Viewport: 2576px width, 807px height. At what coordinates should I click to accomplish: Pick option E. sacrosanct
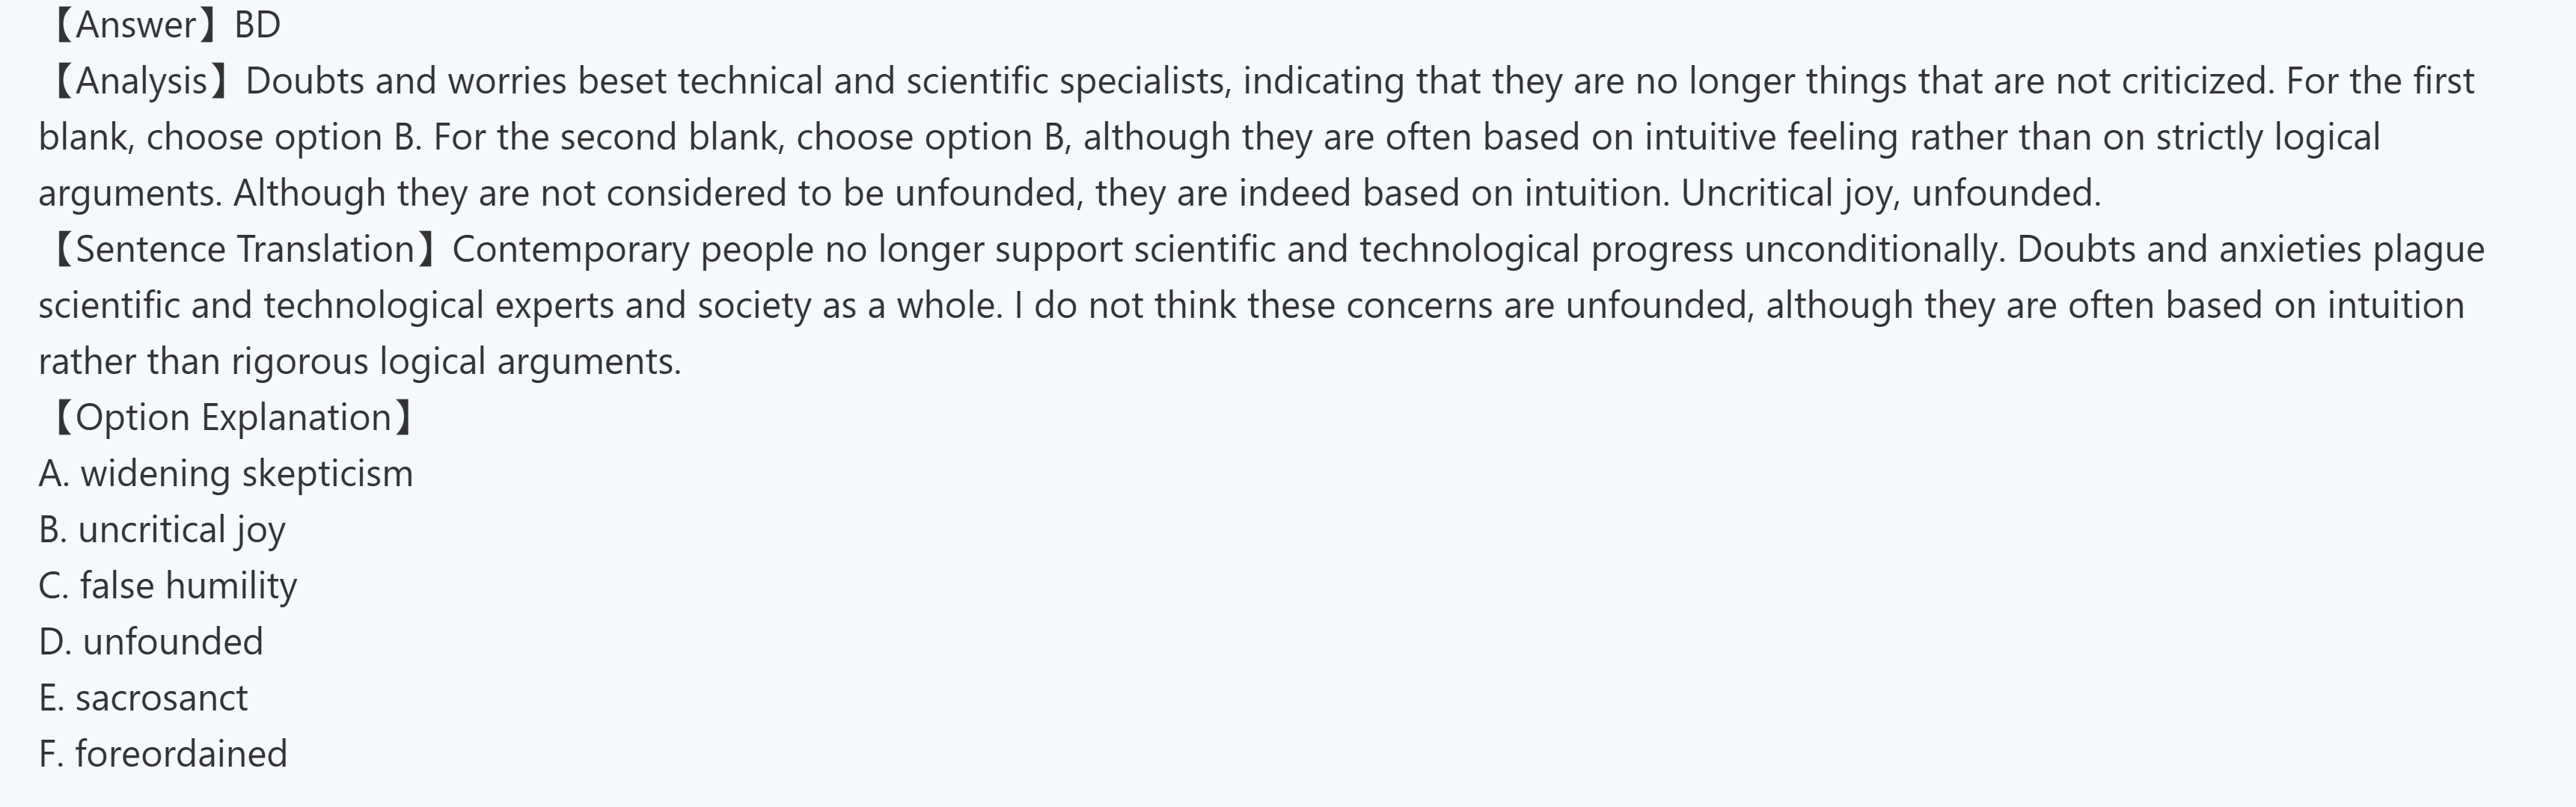tap(143, 697)
